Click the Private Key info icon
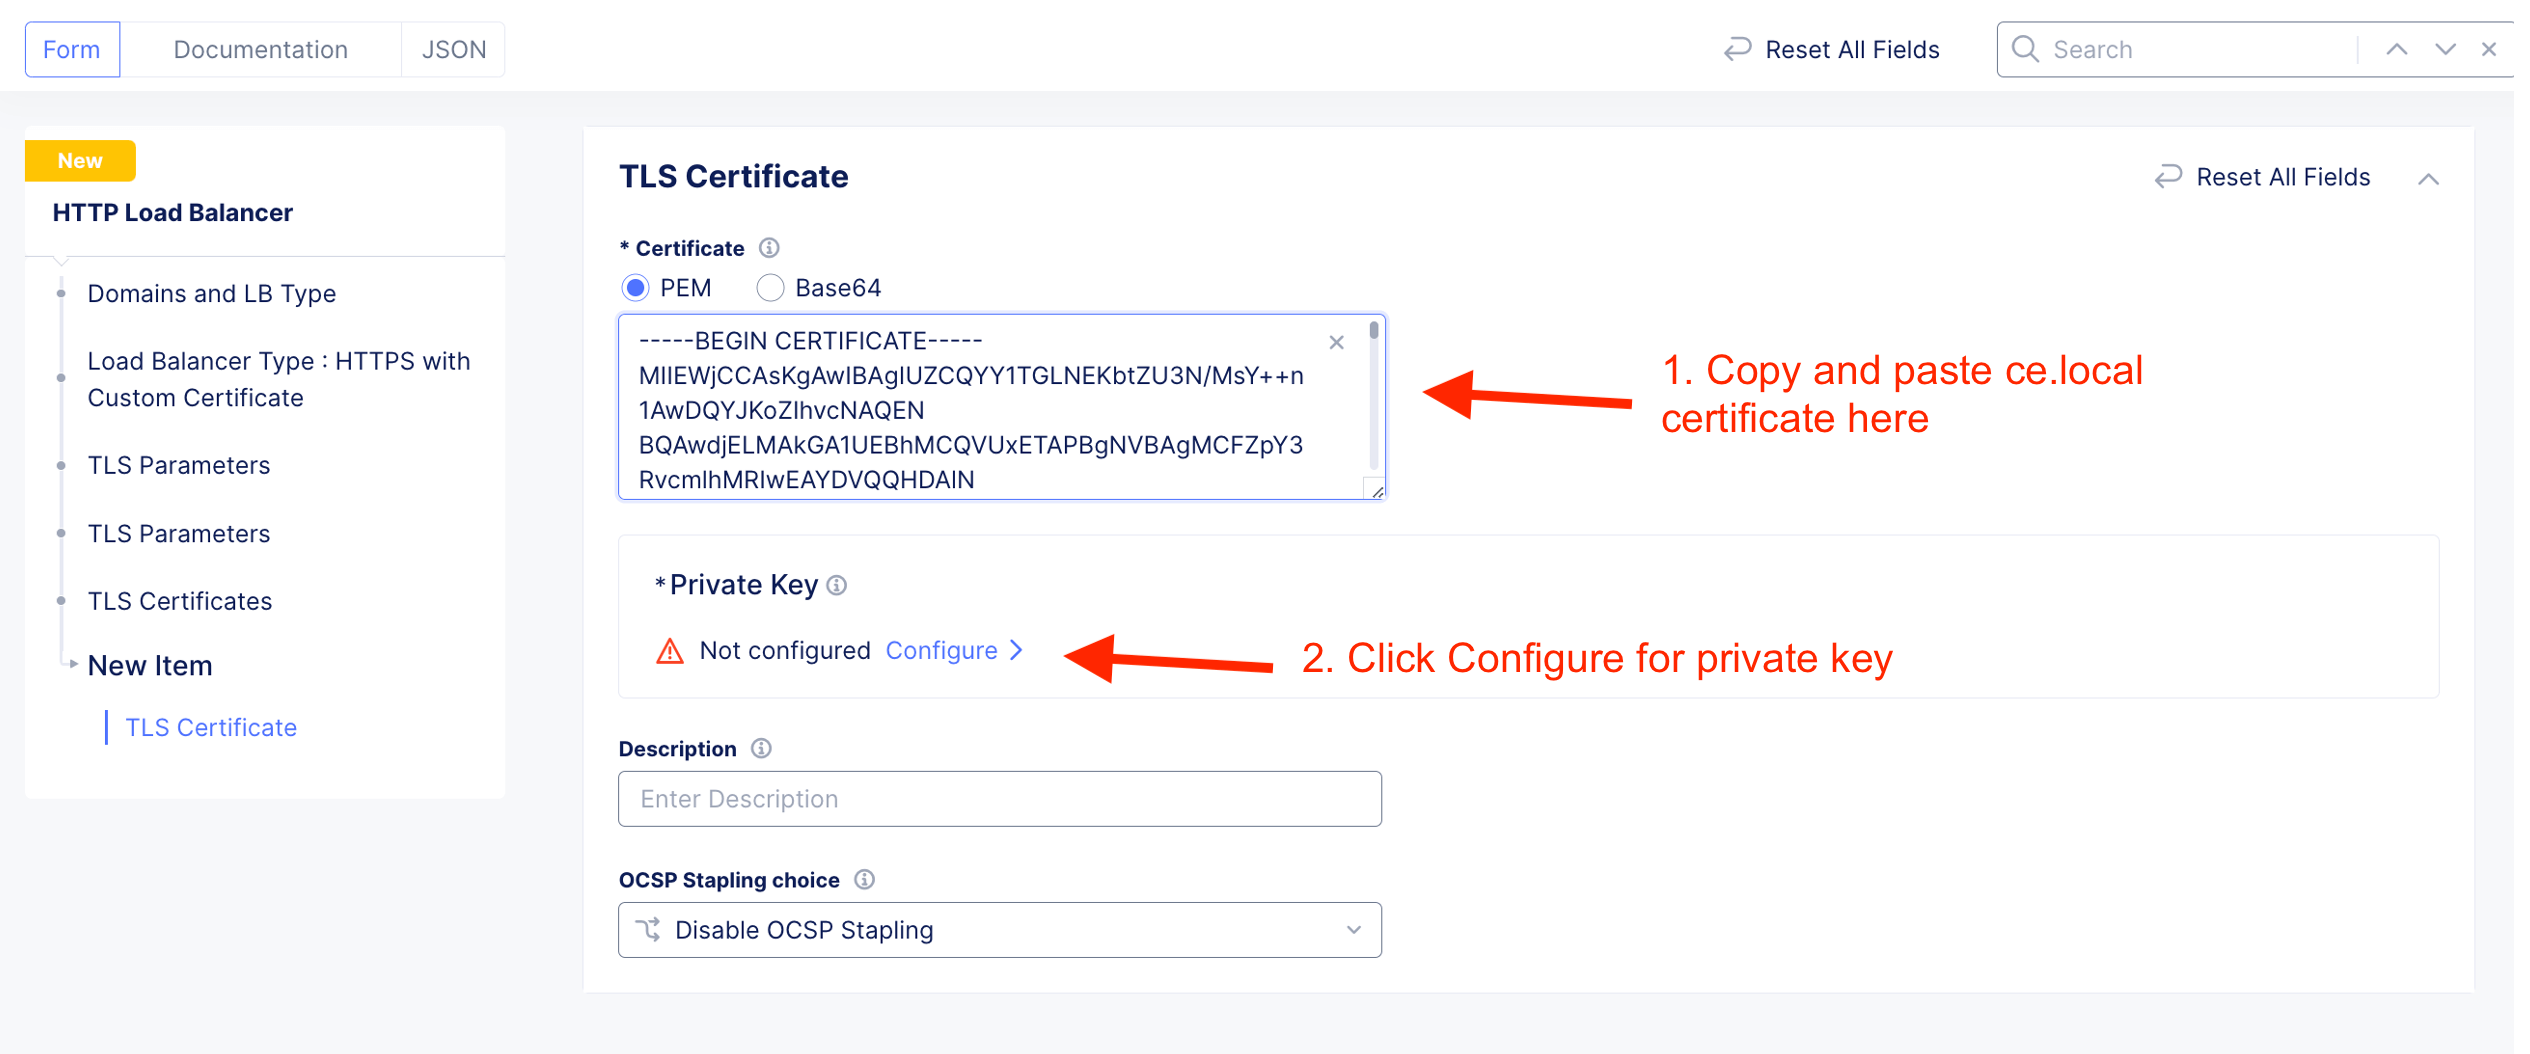 (837, 585)
